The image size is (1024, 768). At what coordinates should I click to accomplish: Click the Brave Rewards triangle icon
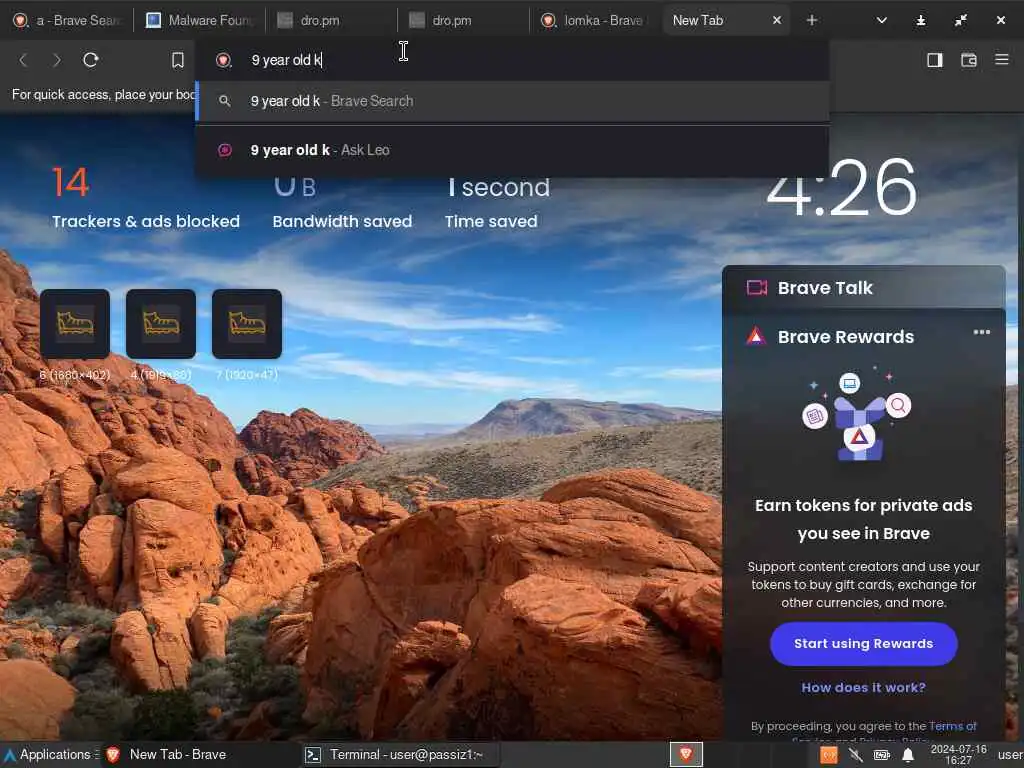coord(756,336)
